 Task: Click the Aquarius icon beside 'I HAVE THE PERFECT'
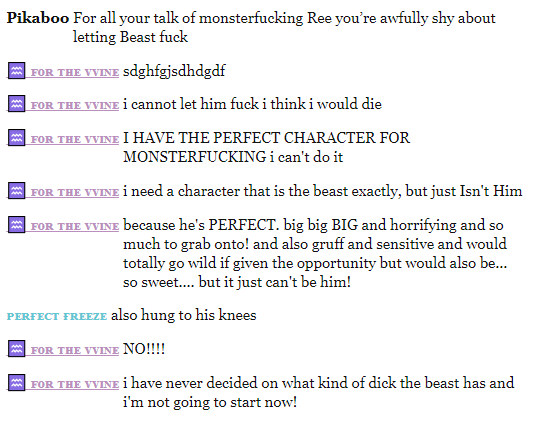pos(16,138)
